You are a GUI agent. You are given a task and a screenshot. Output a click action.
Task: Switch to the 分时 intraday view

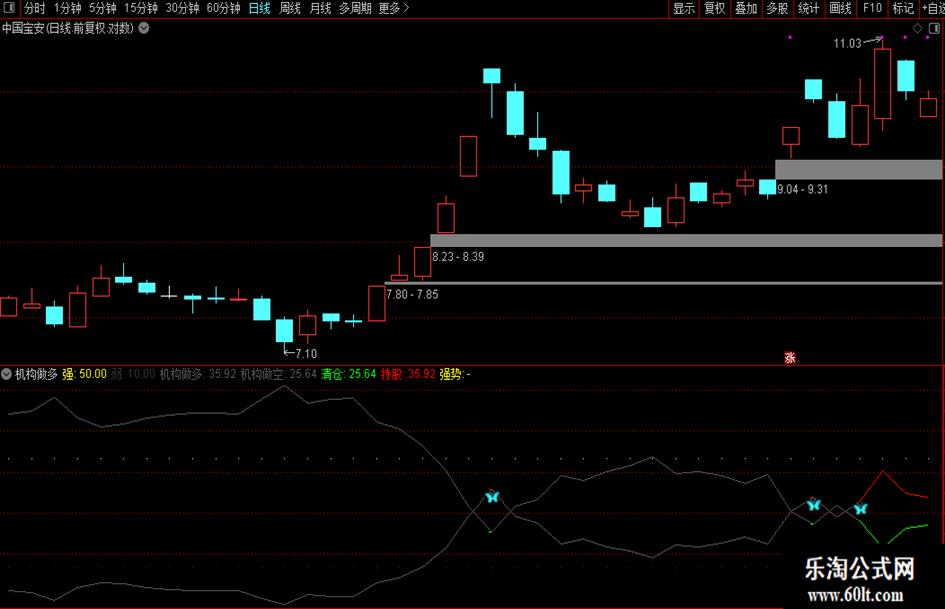click(34, 8)
